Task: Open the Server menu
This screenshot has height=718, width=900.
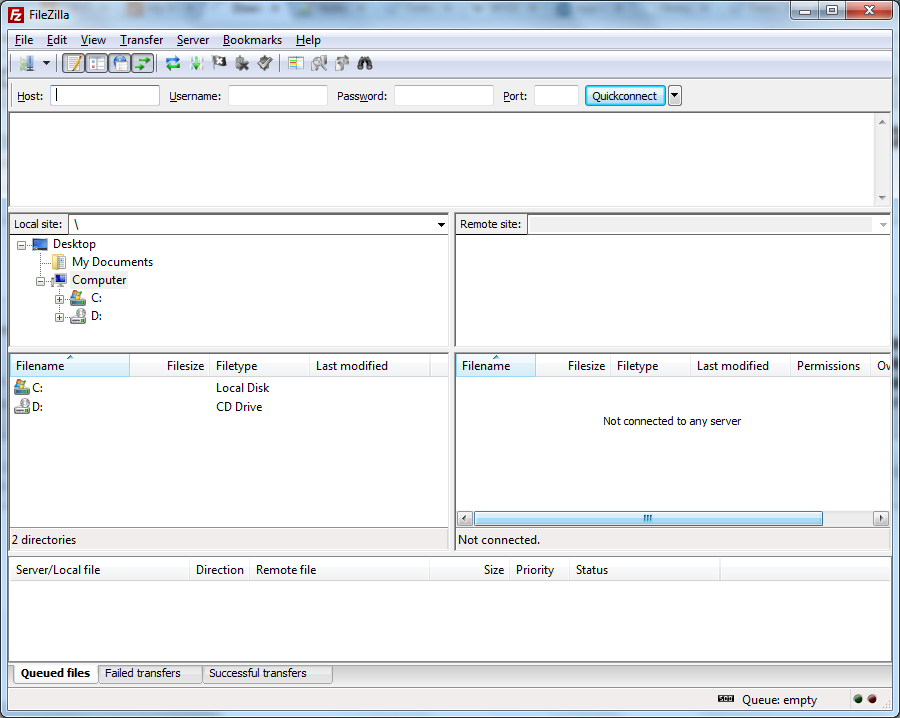Action: (192, 40)
